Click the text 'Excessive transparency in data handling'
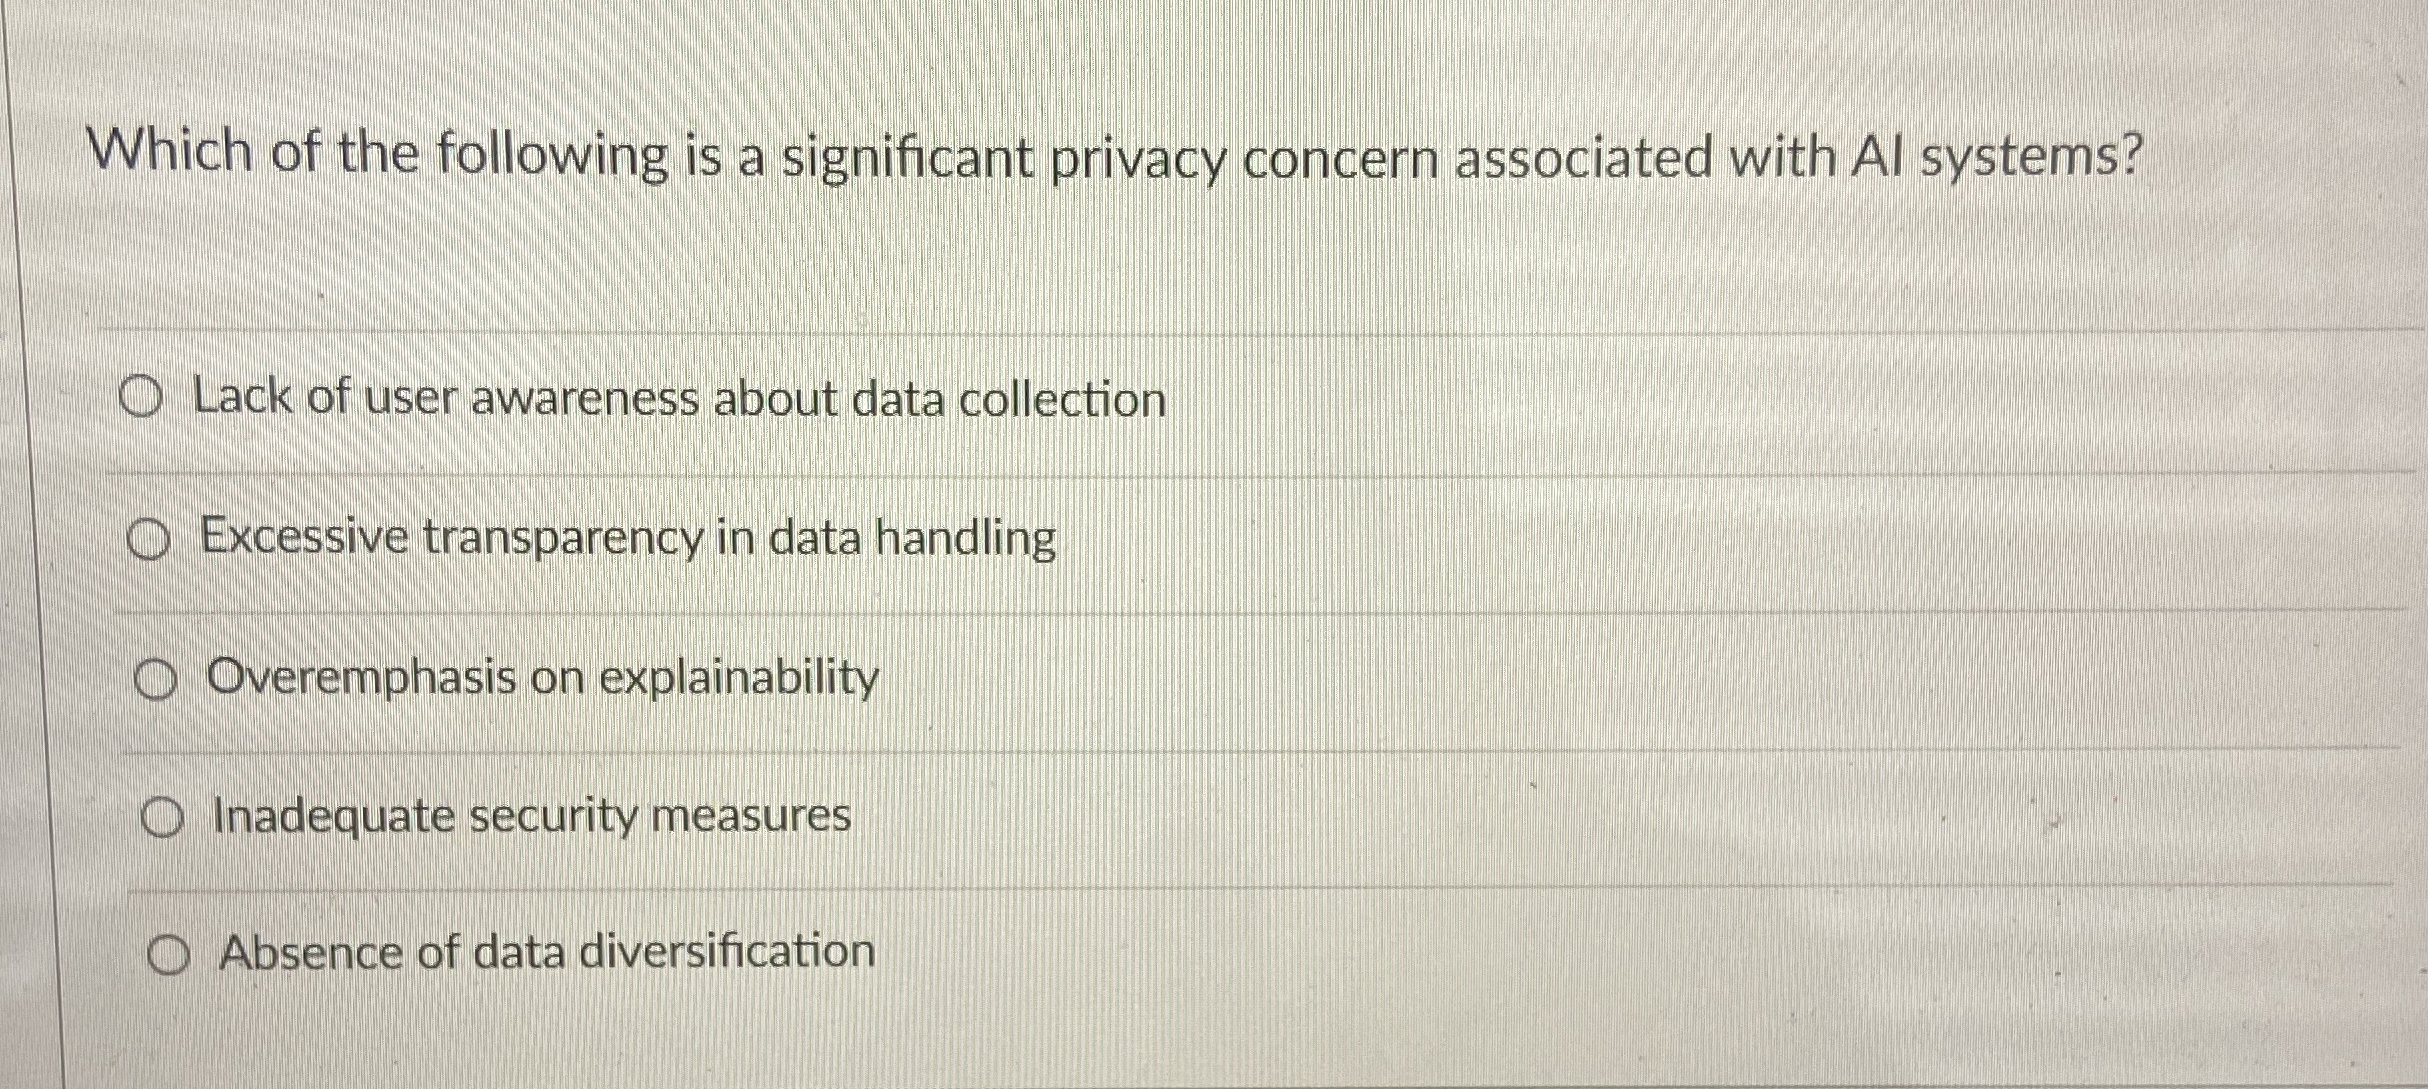2428x1089 pixels. (x=627, y=540)
